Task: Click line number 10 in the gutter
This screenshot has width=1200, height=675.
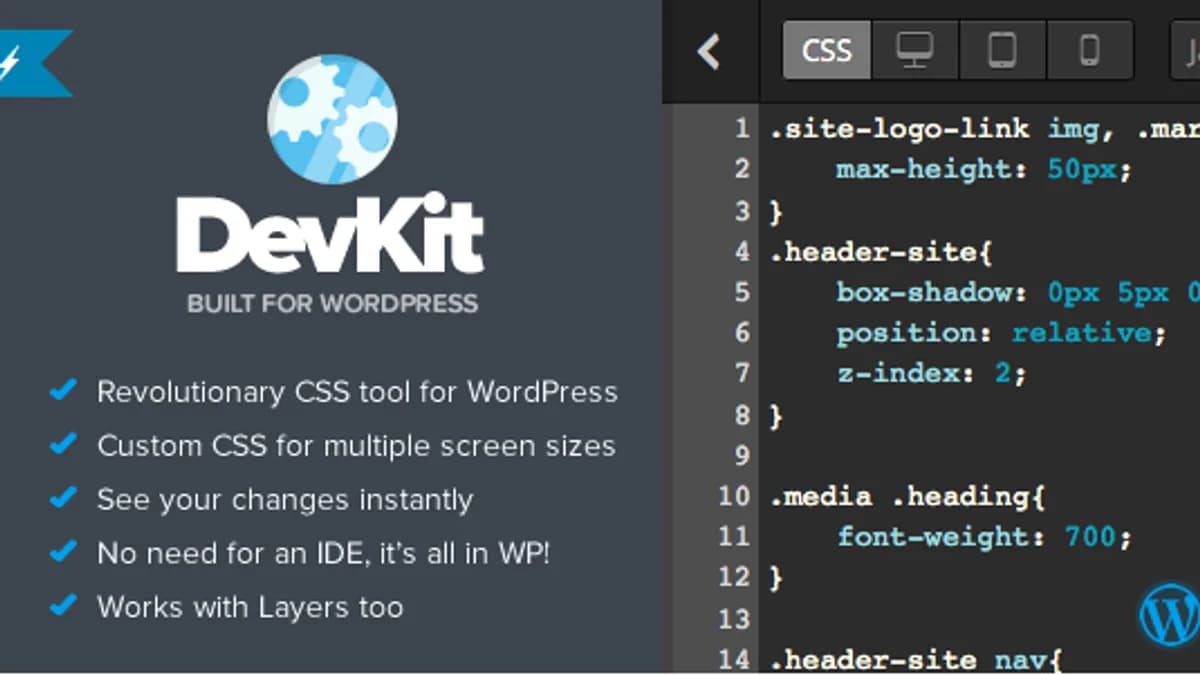Action: pyautogui.click(x=733, y=497)
